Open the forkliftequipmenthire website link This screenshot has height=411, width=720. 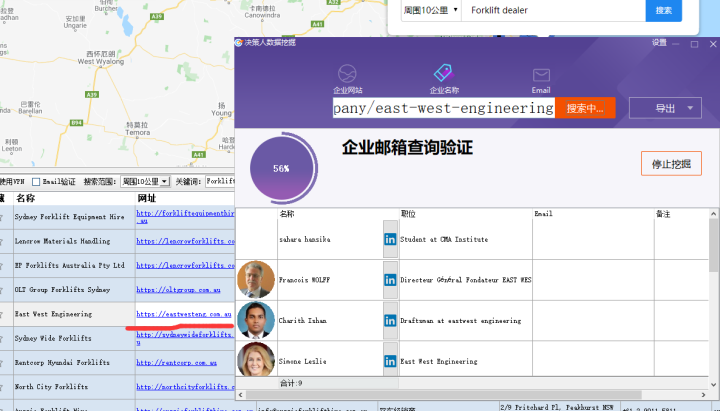click(x=185, y=217)
